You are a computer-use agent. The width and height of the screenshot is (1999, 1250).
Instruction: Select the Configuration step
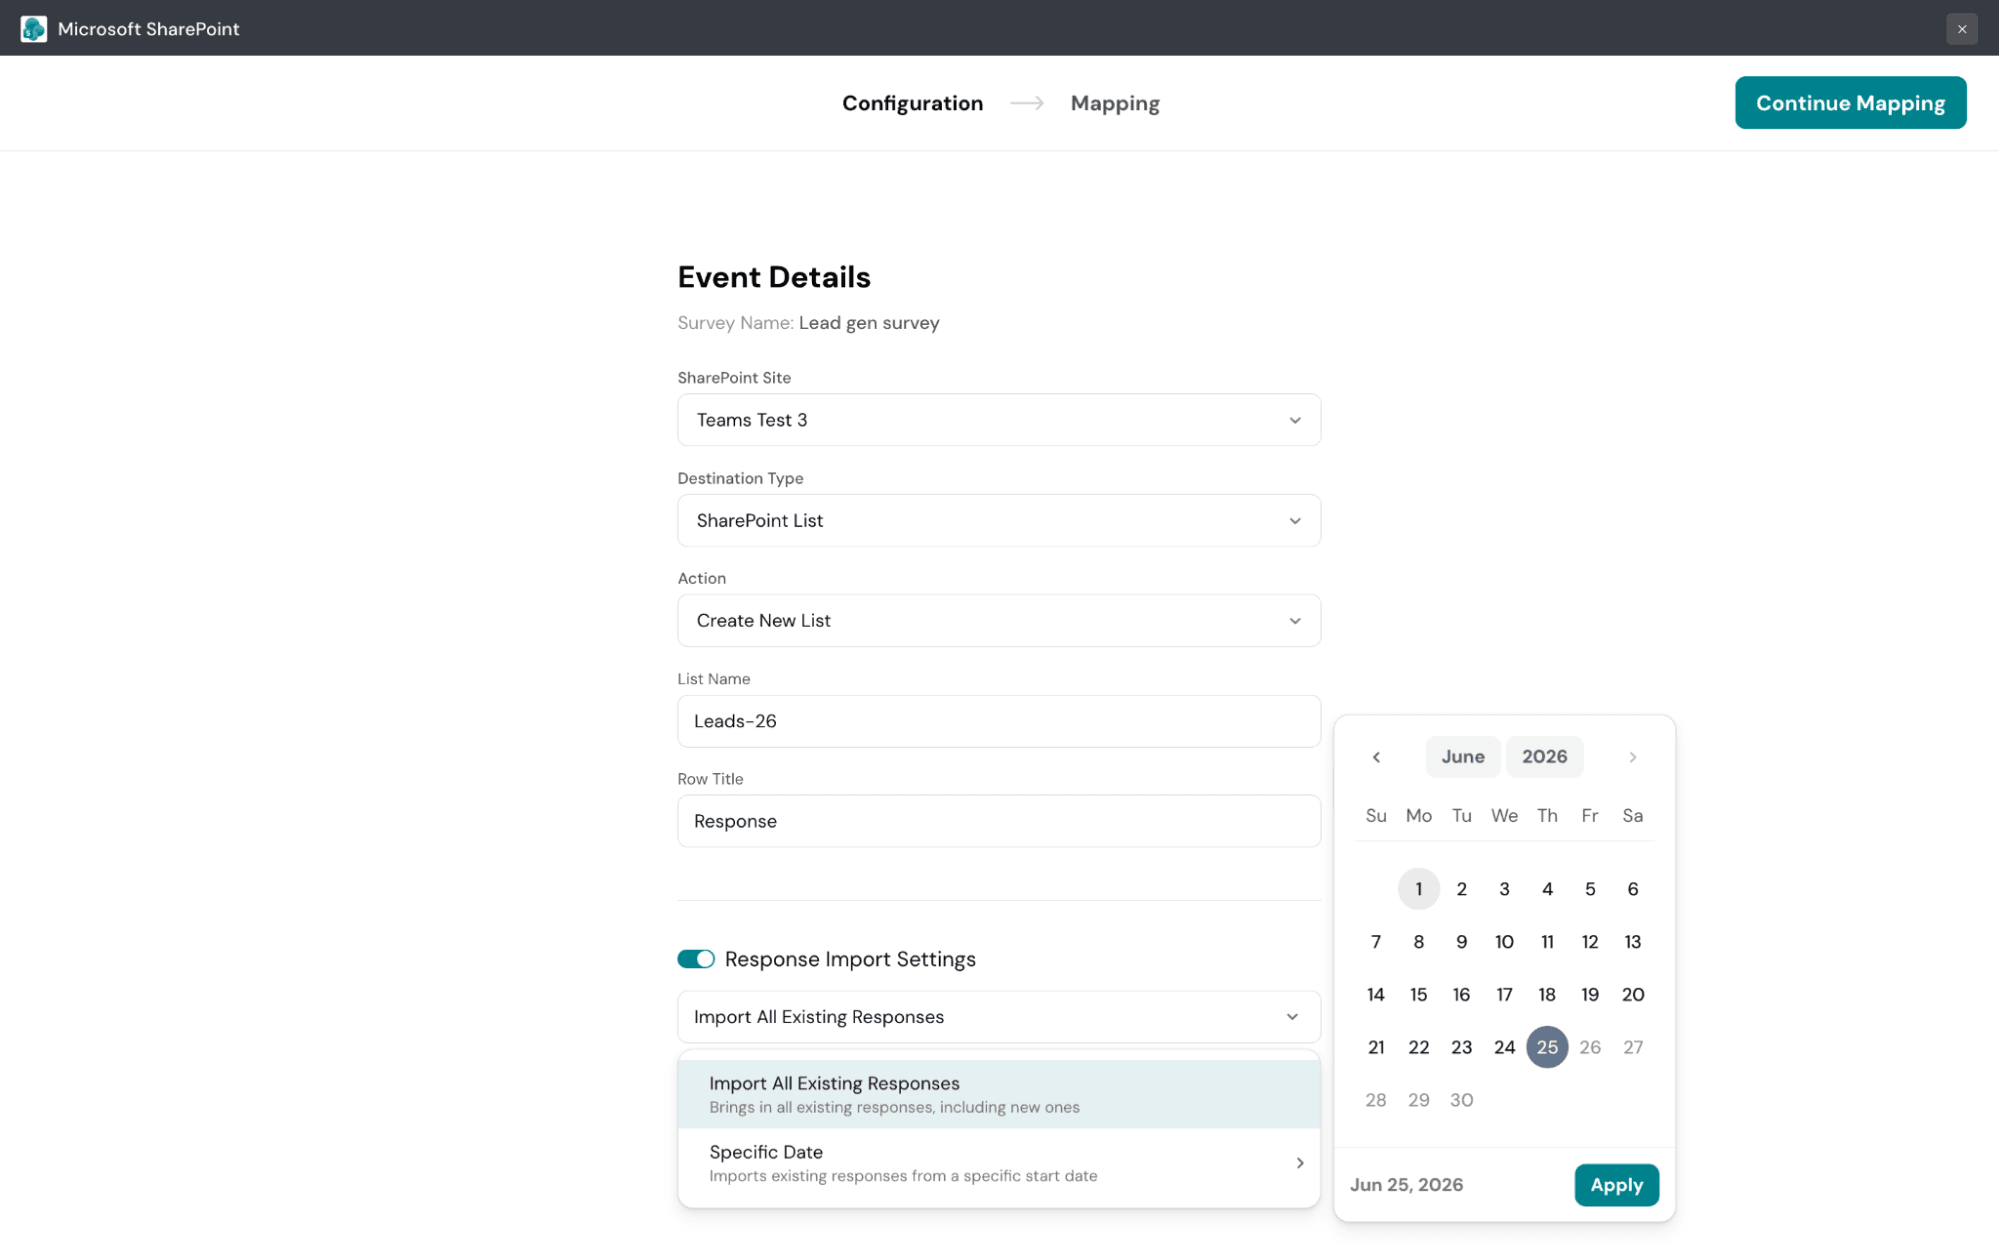(x=912, y=103)
